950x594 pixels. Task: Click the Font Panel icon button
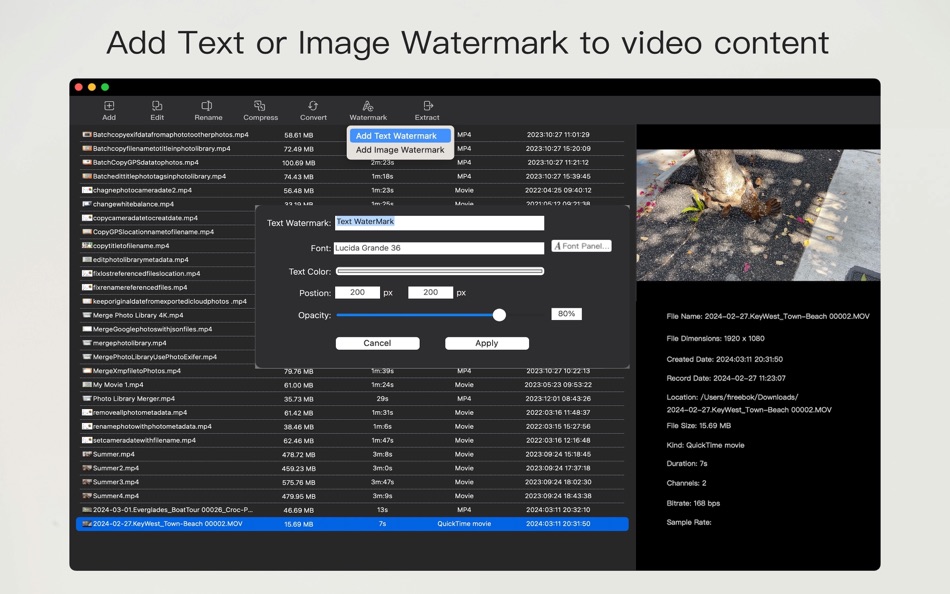click(x=581, y=247)
